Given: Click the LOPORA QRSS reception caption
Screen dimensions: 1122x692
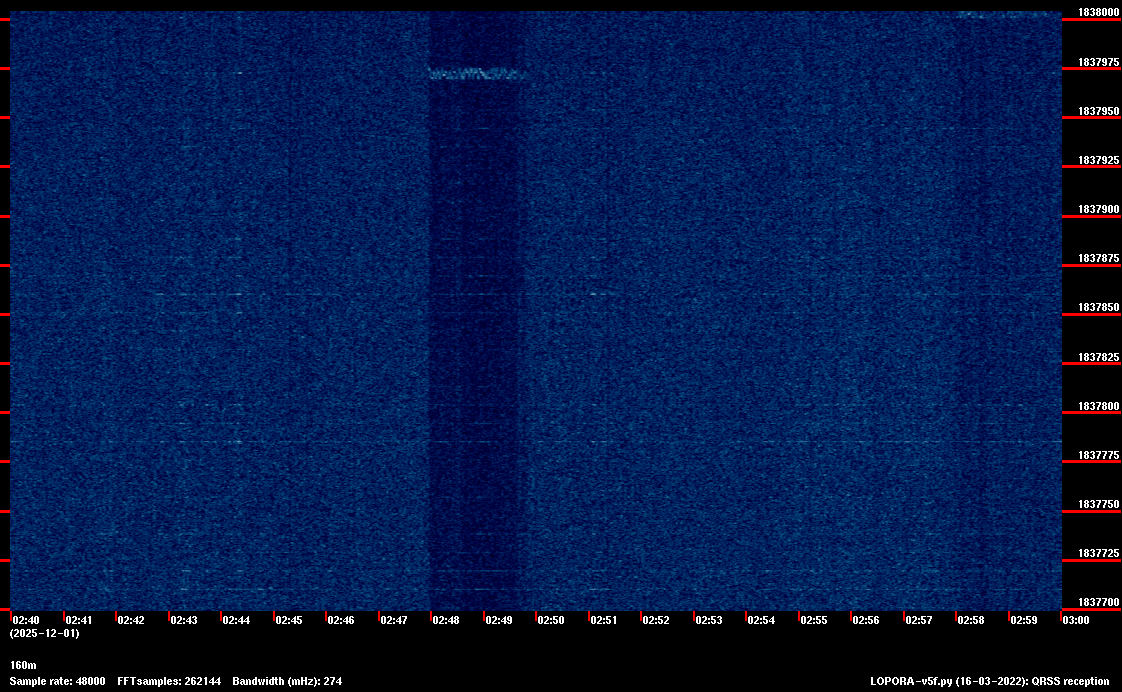Looking at the screenshot, I should pos(990,681).
